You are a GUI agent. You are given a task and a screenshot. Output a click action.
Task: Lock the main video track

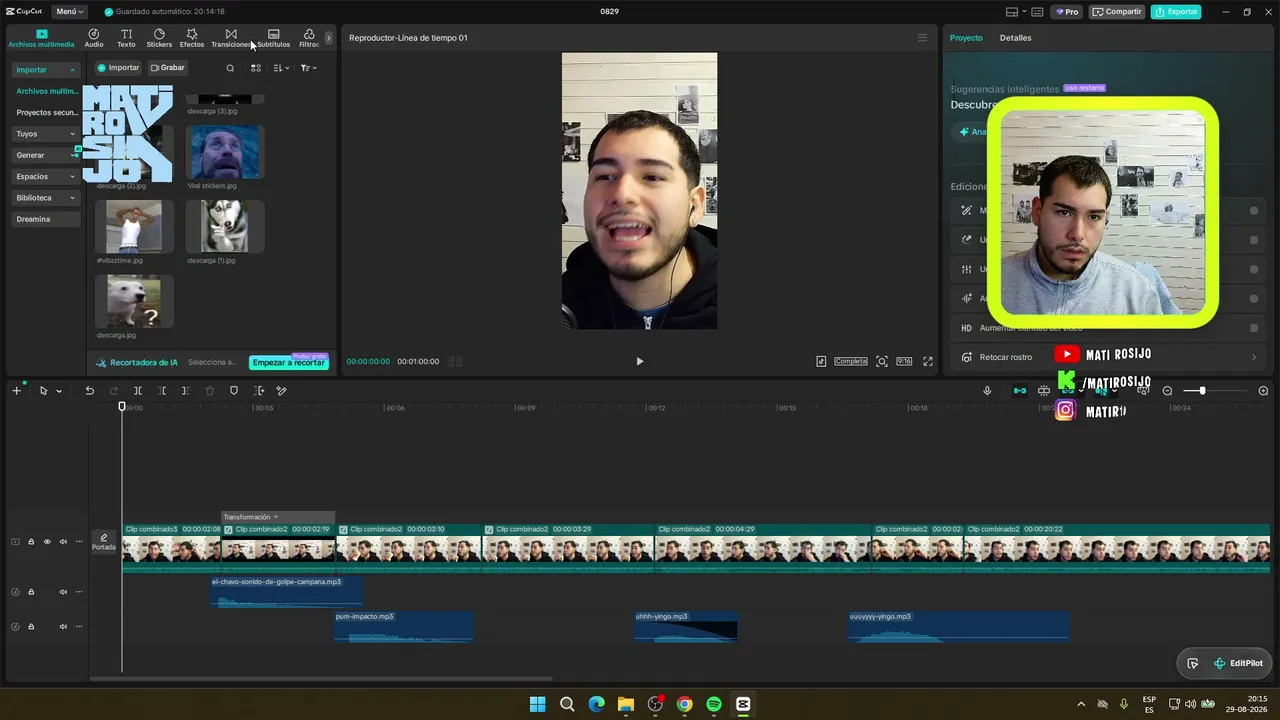coord(31,542)
